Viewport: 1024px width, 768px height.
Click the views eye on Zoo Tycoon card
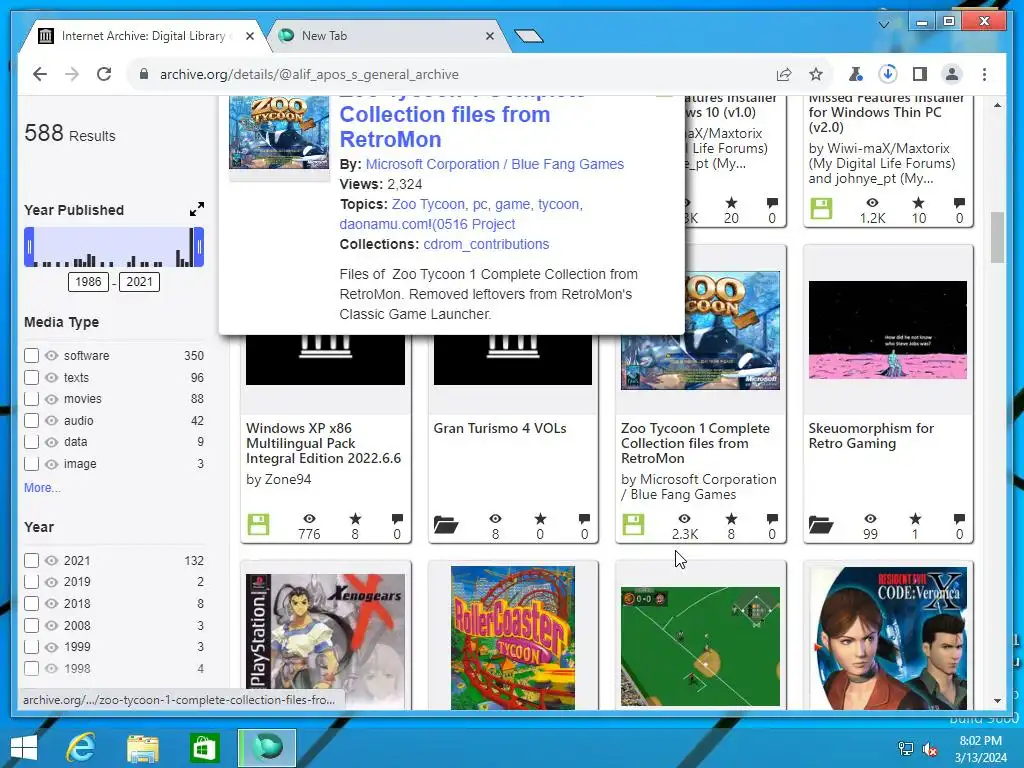(x=684, y=519)
